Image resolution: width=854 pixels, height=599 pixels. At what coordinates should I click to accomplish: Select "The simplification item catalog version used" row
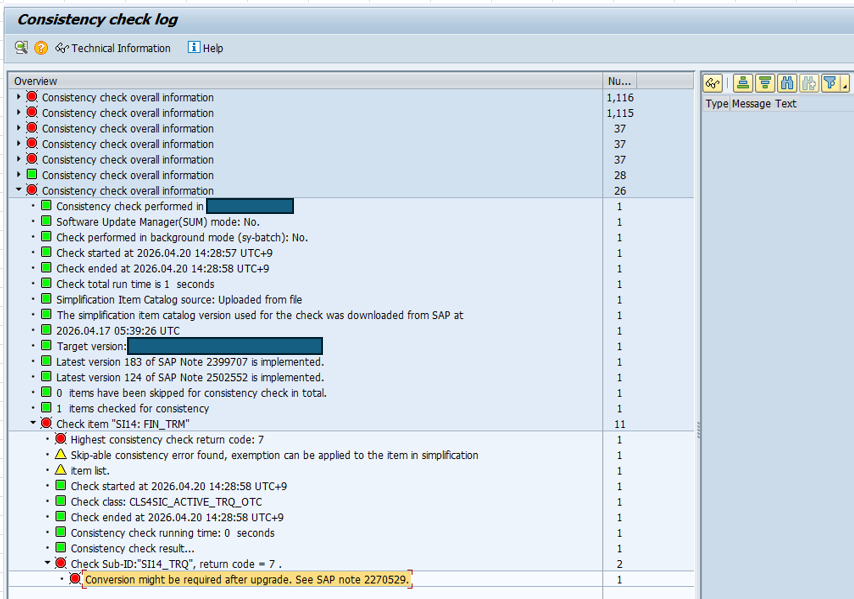260,315
